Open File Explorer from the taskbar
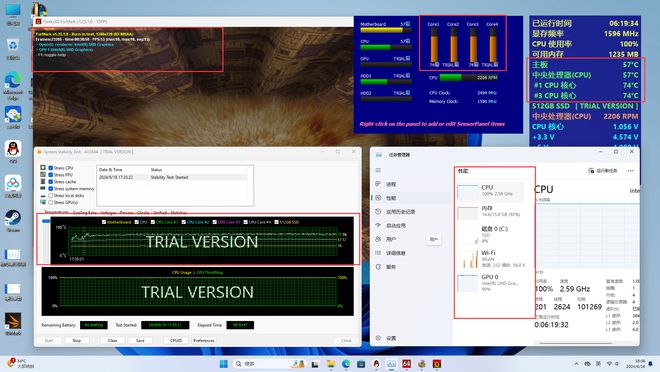The image size is (660, 372). click(x=331, y=364)
